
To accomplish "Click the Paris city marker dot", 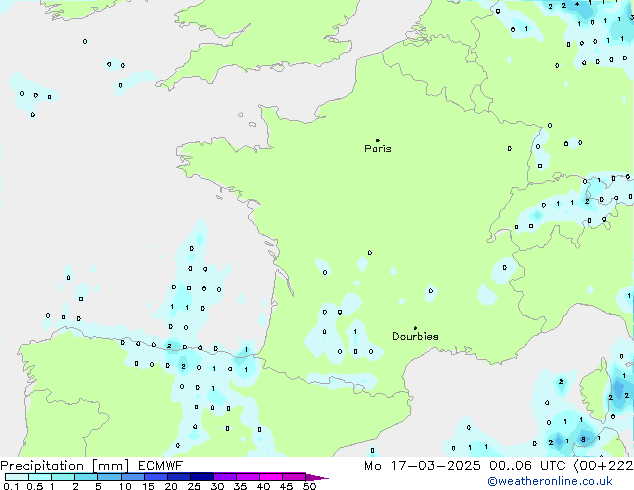I will pos(377,141).
